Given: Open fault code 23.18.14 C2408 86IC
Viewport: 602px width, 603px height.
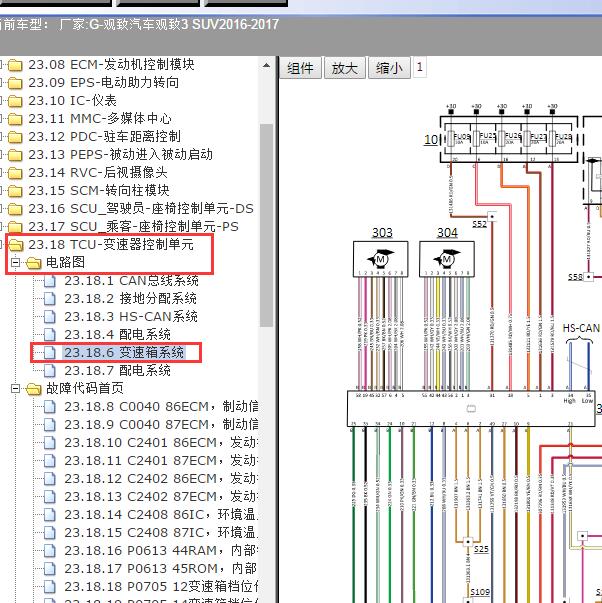Looking at the screenshot, I should click(x=161, y=515).
